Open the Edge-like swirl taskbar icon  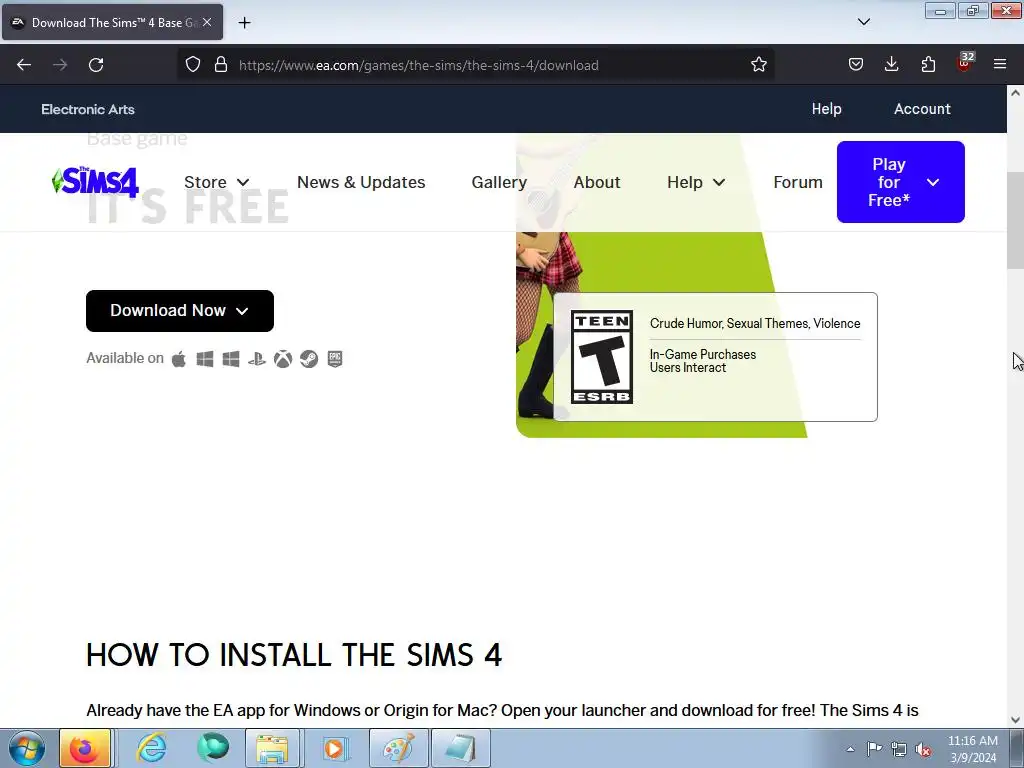[213, 748]
